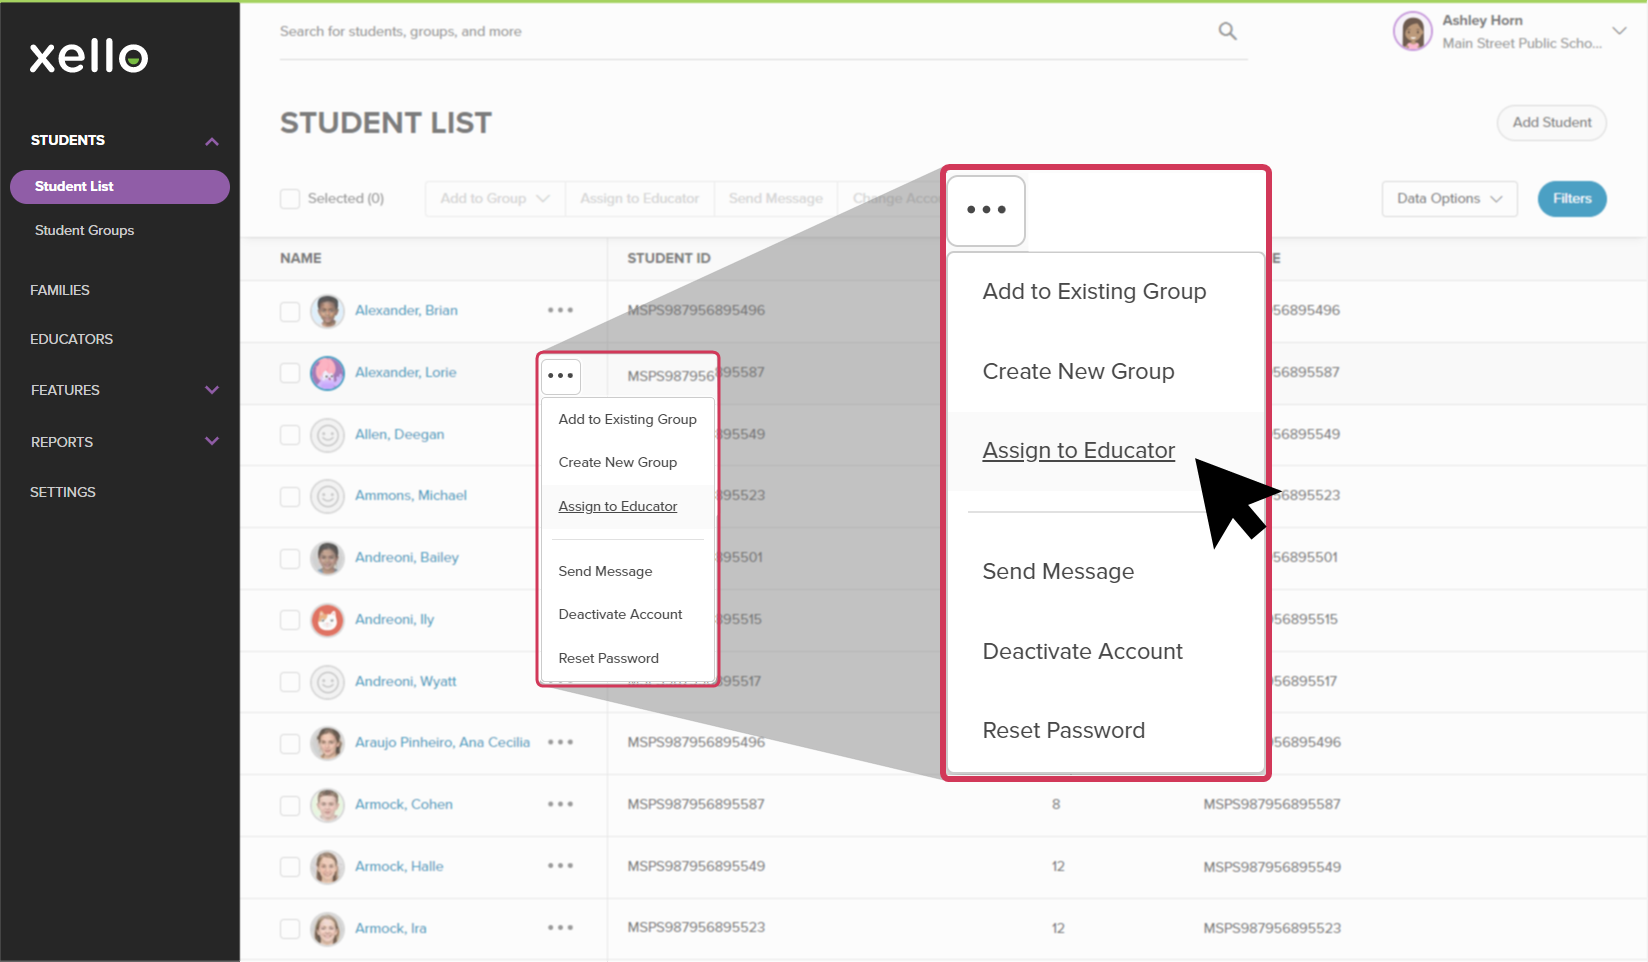Open Student List in the sidebar

point(120,187)
